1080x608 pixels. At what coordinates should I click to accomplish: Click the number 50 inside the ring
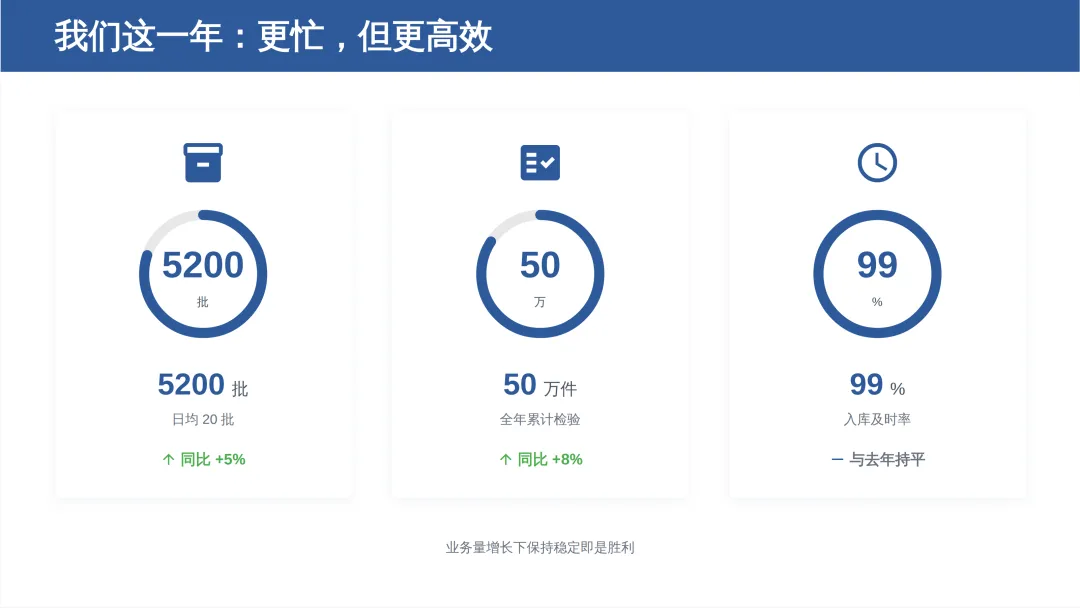point(540,265)
